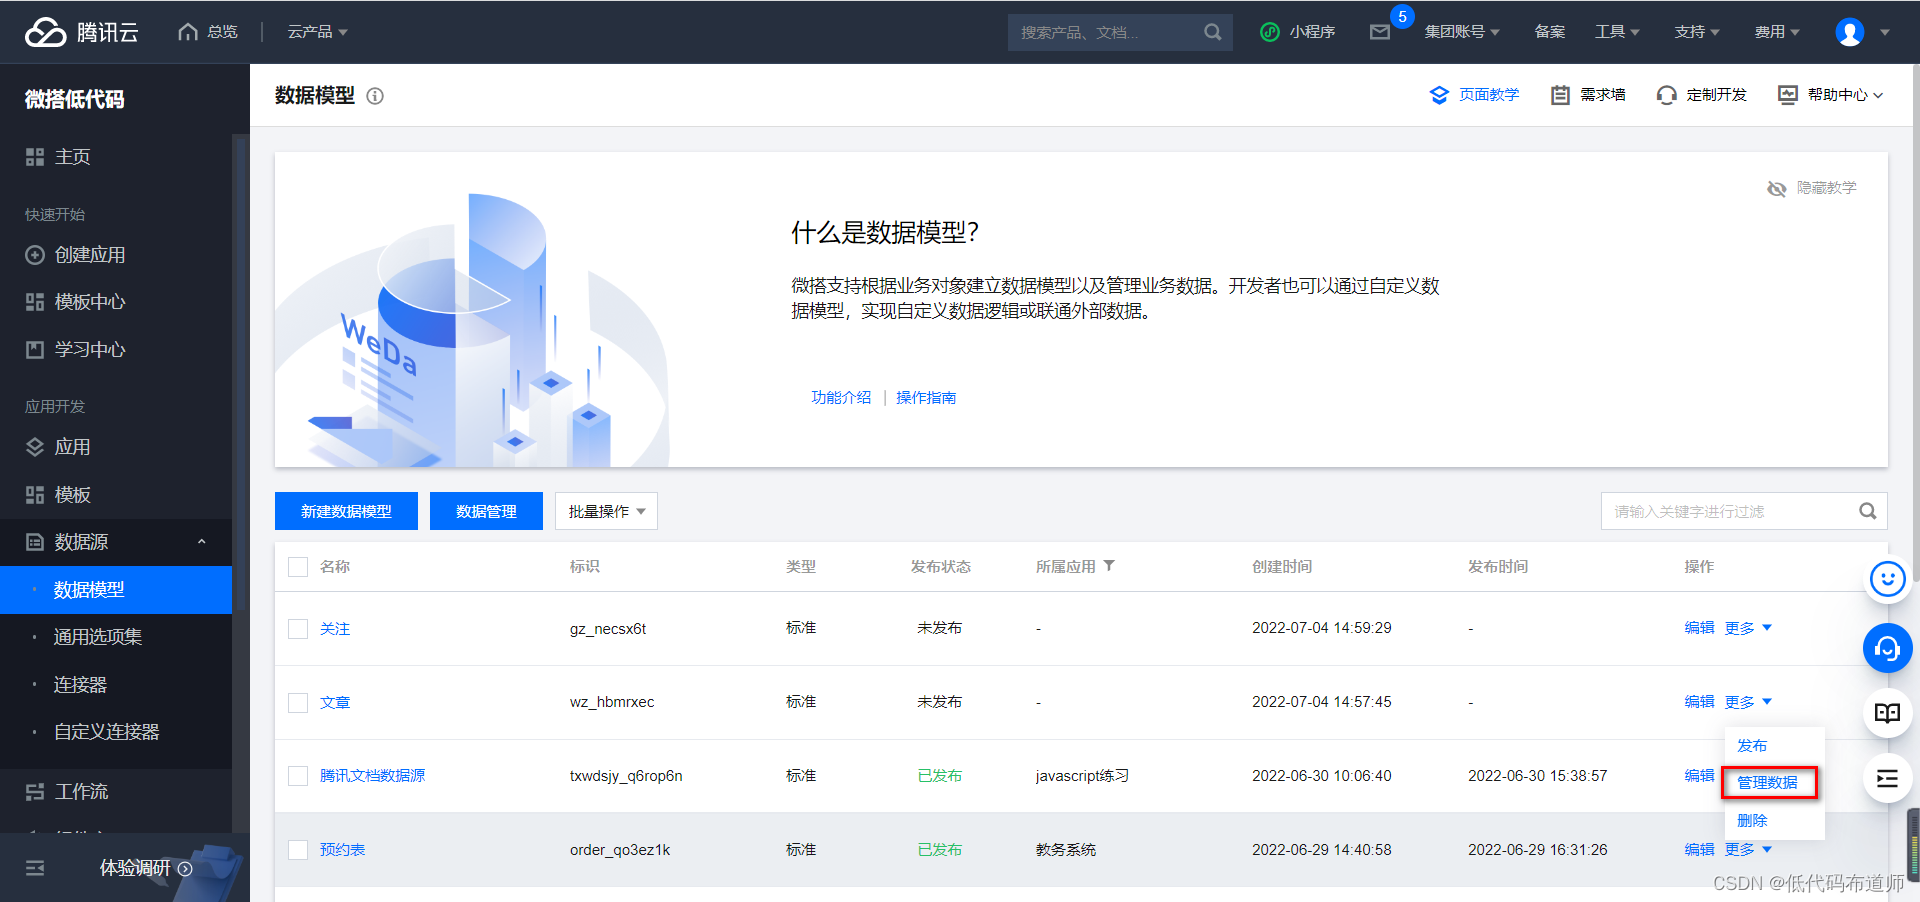Click the 隐藏教学 eye icon
The height and width of the screenshot is (902, 1920).
click(x=1776, y=188)
